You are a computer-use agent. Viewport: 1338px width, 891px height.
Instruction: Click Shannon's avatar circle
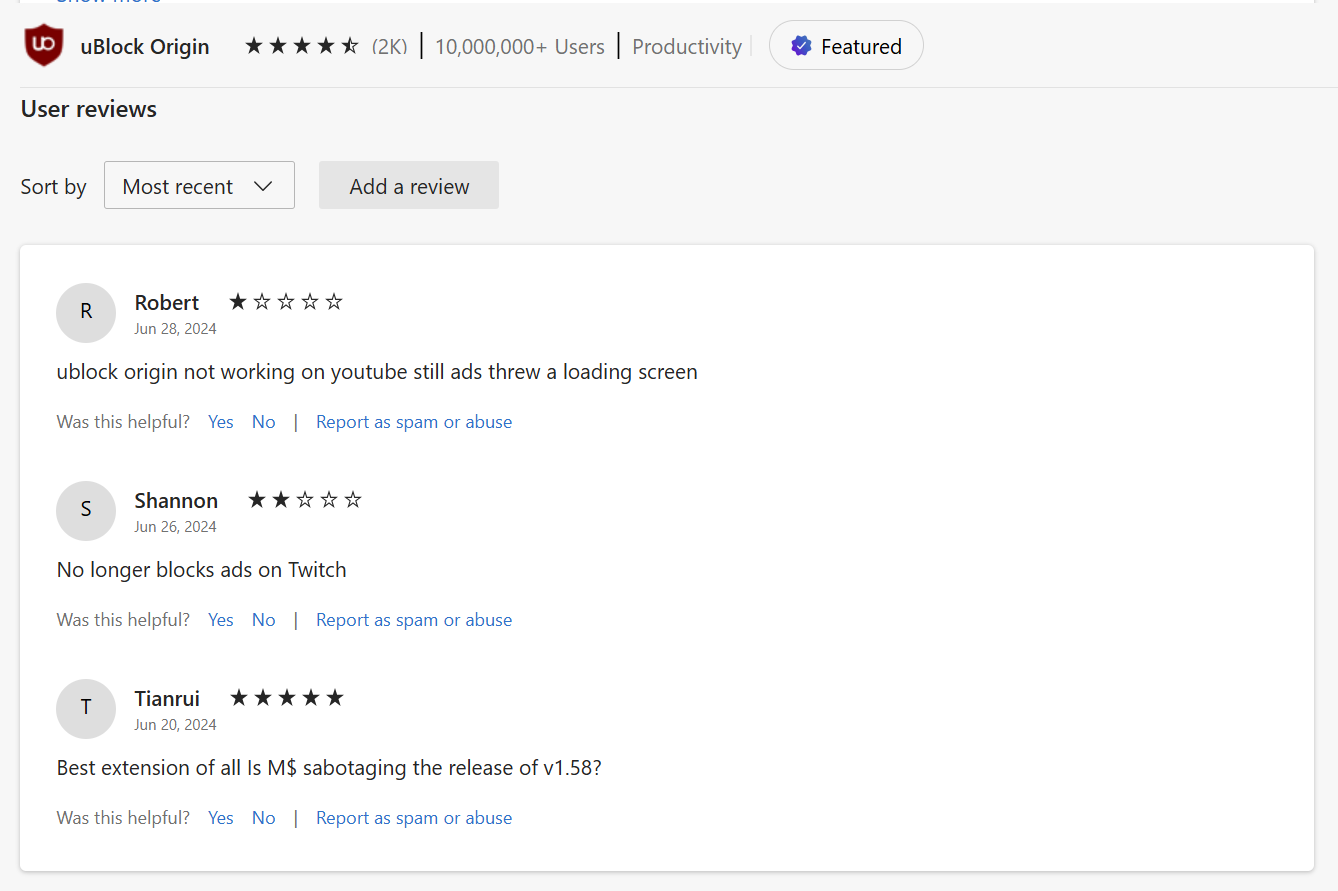pos(86,510)
